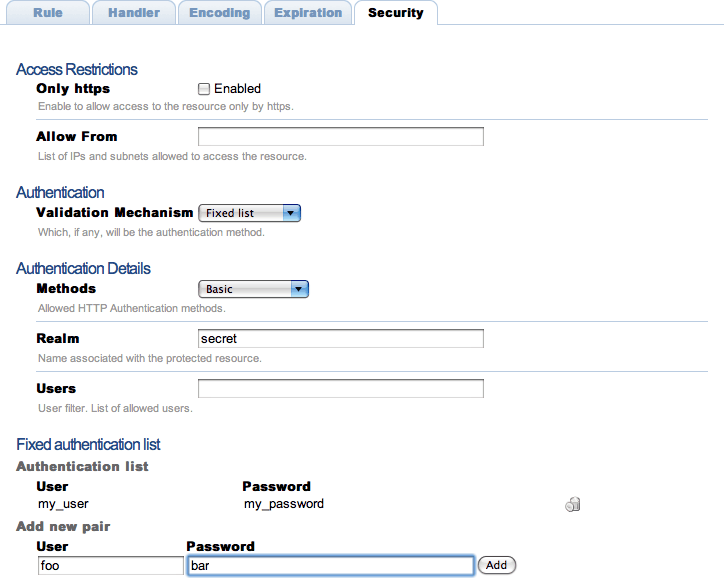724x578 pixels.
Task: Switch to the Rule tab
Action: point(48,13)
